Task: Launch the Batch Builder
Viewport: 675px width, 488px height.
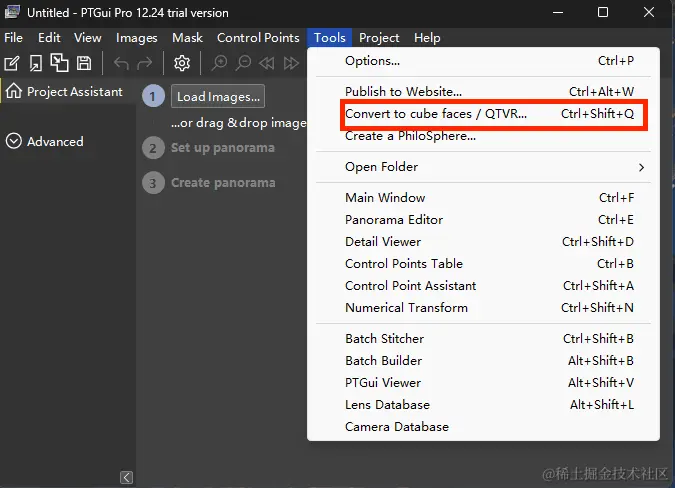Action: [x=483, y=361]
